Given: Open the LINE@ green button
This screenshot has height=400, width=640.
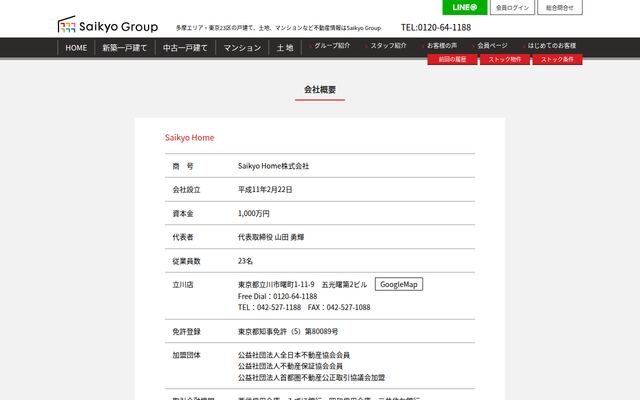Looking at the screenshot, I should pos(464,7).
